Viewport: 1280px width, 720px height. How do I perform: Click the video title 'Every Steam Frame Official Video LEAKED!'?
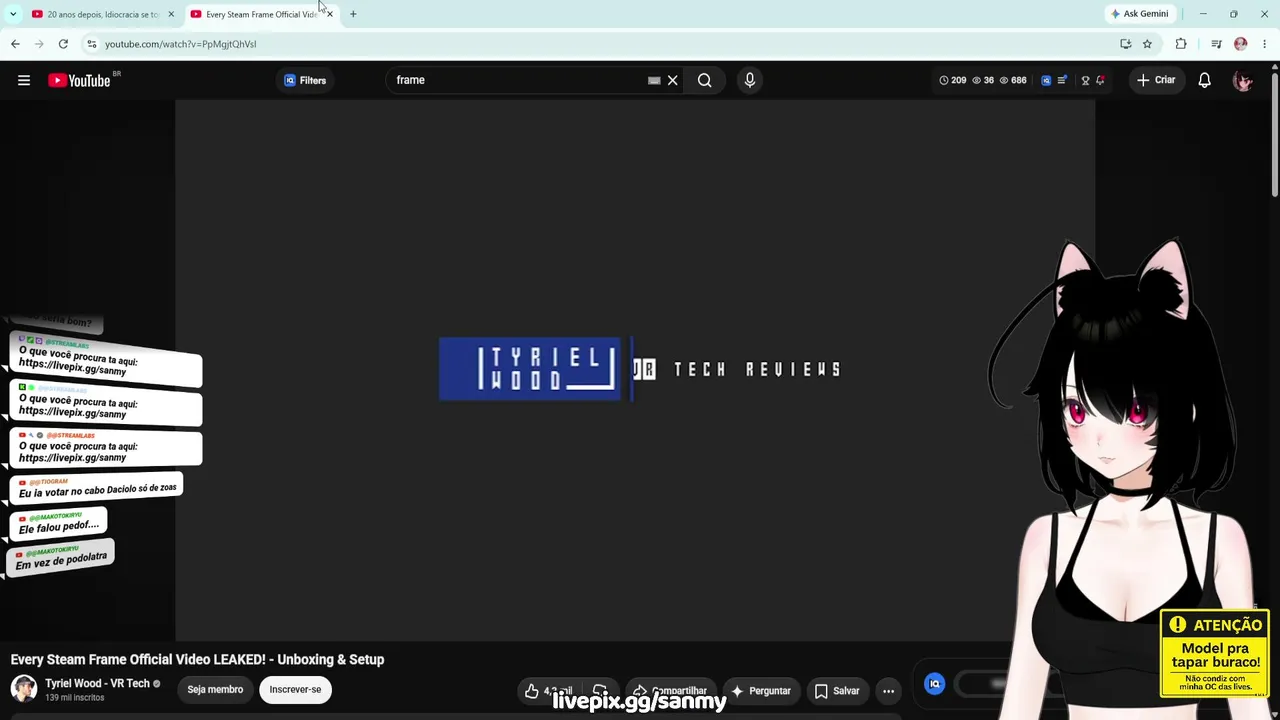(x=197, y=660)
